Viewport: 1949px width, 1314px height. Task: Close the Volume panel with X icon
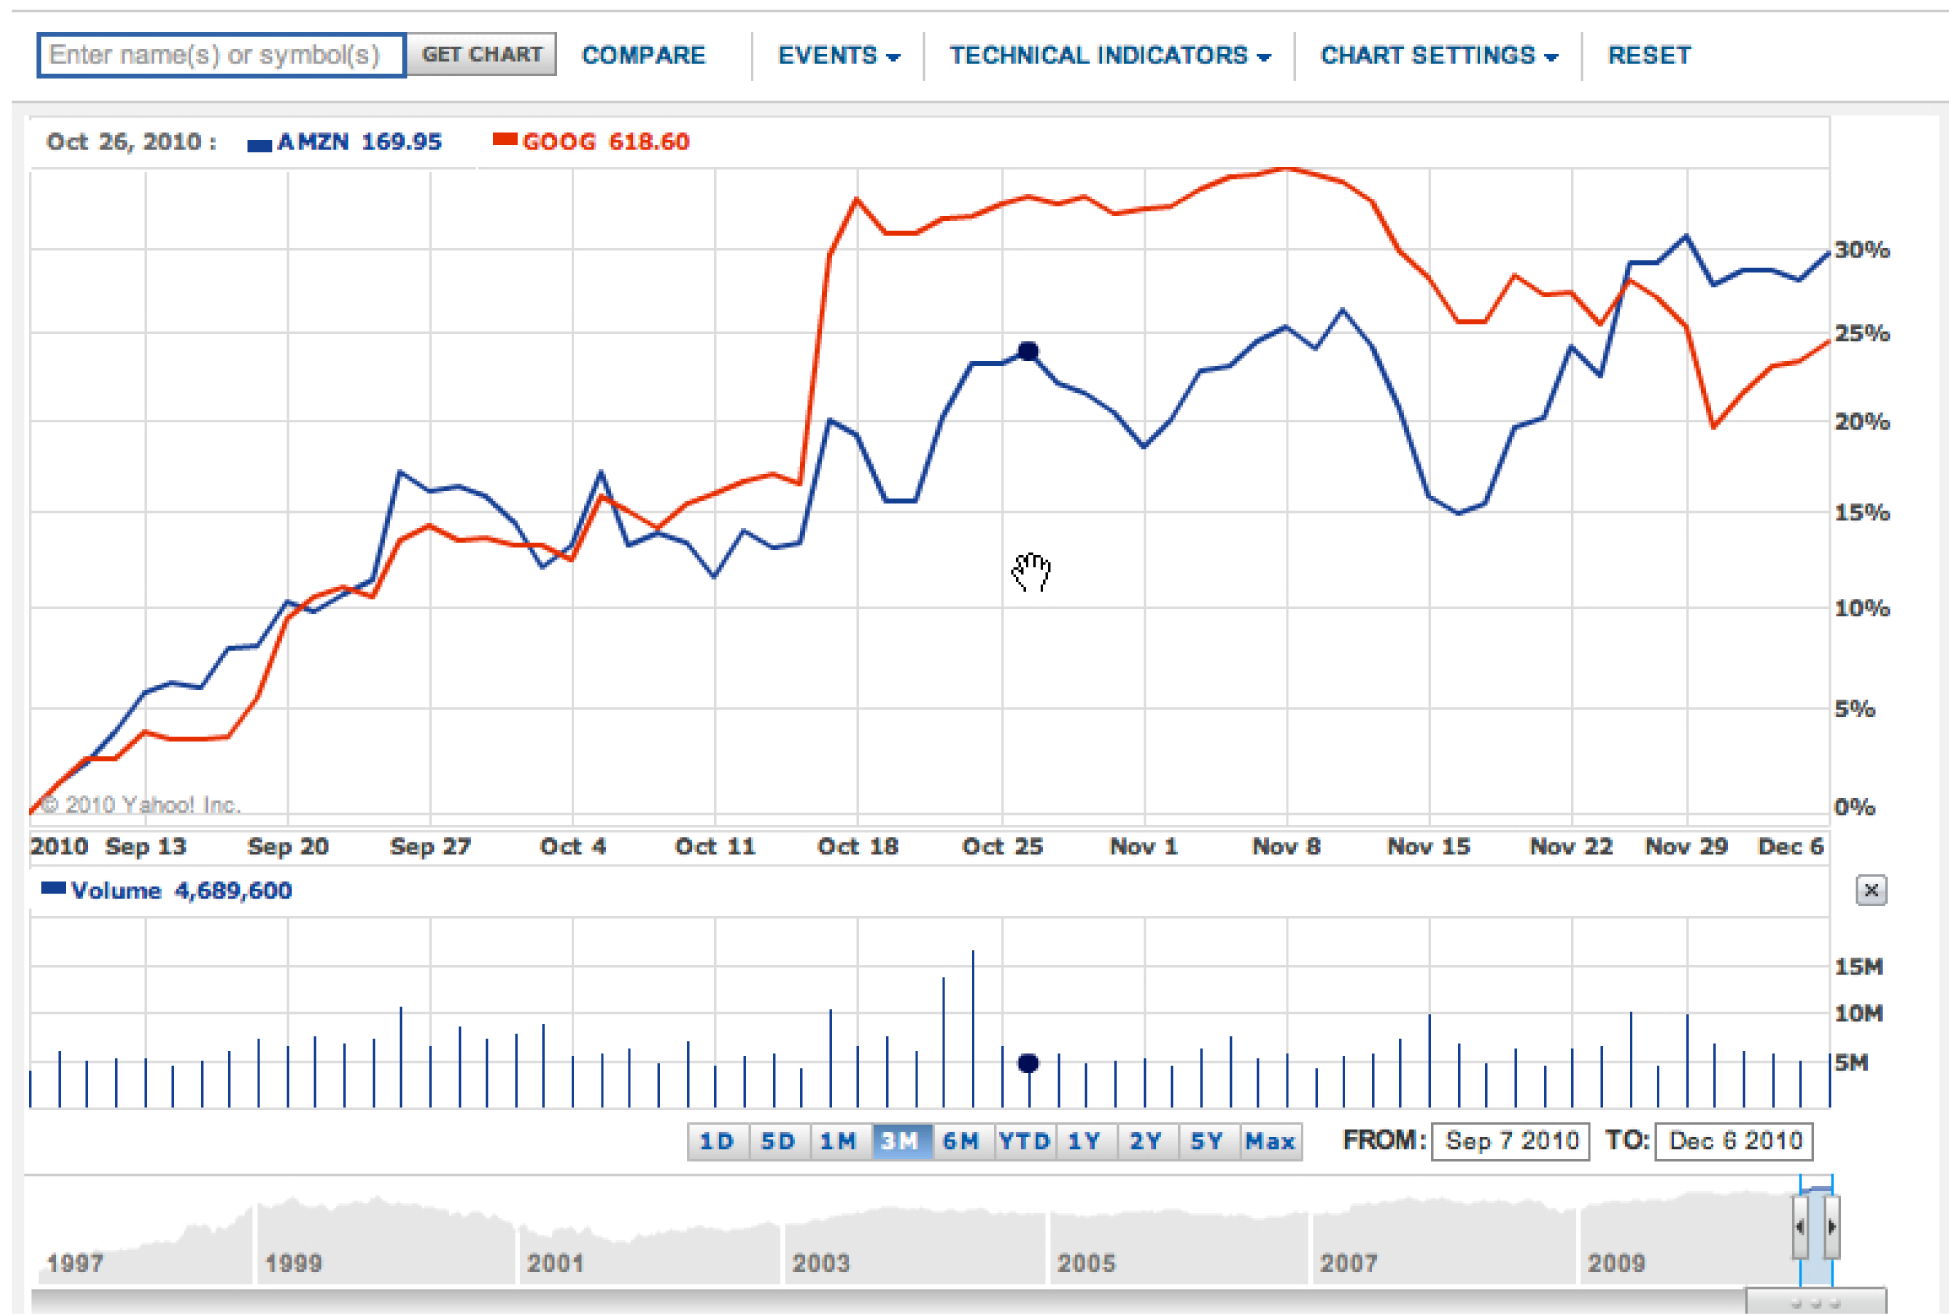click(1870, 890)
